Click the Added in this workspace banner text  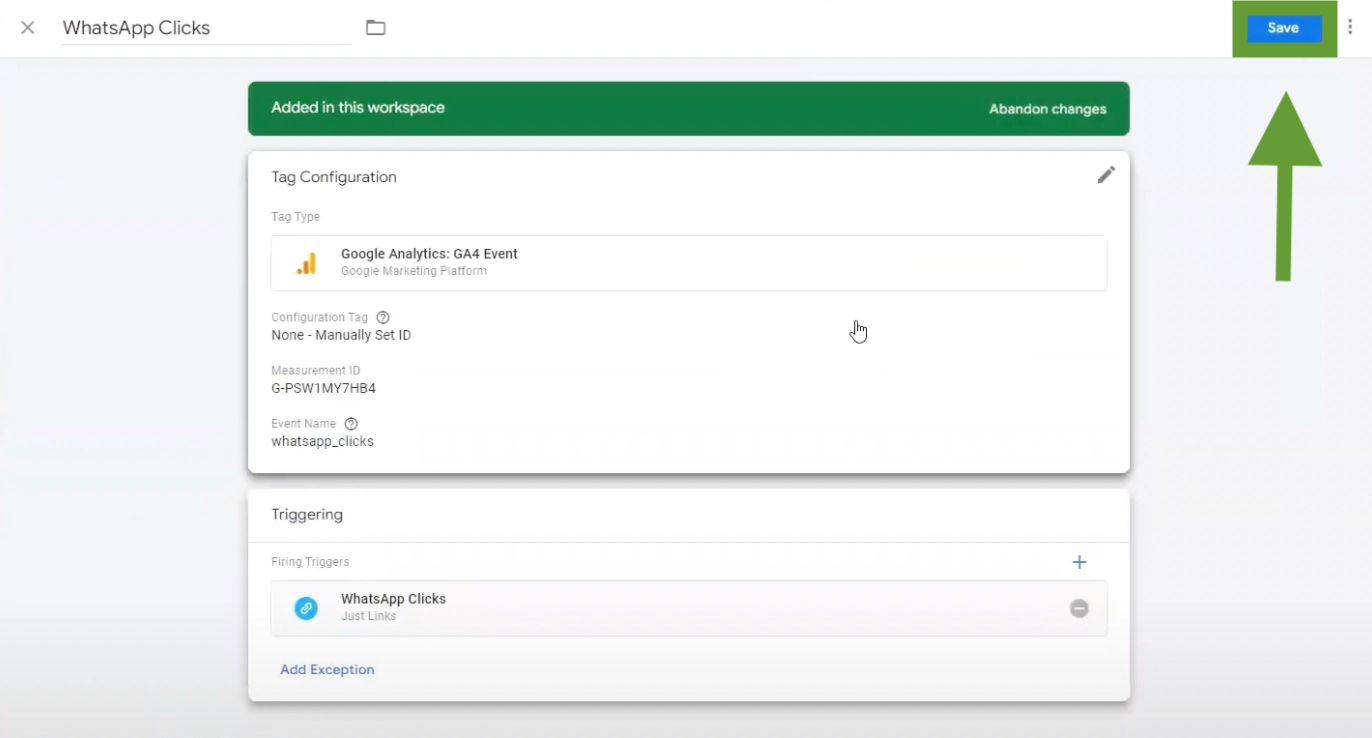358,108
